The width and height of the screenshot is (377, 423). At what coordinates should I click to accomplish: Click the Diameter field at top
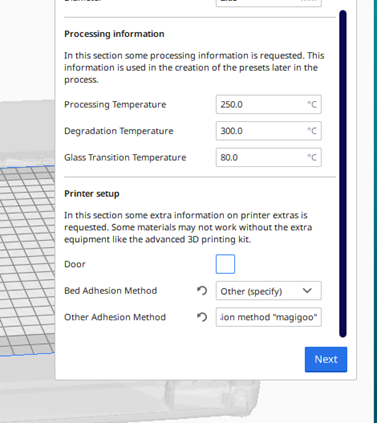click(x=269, y=3)
